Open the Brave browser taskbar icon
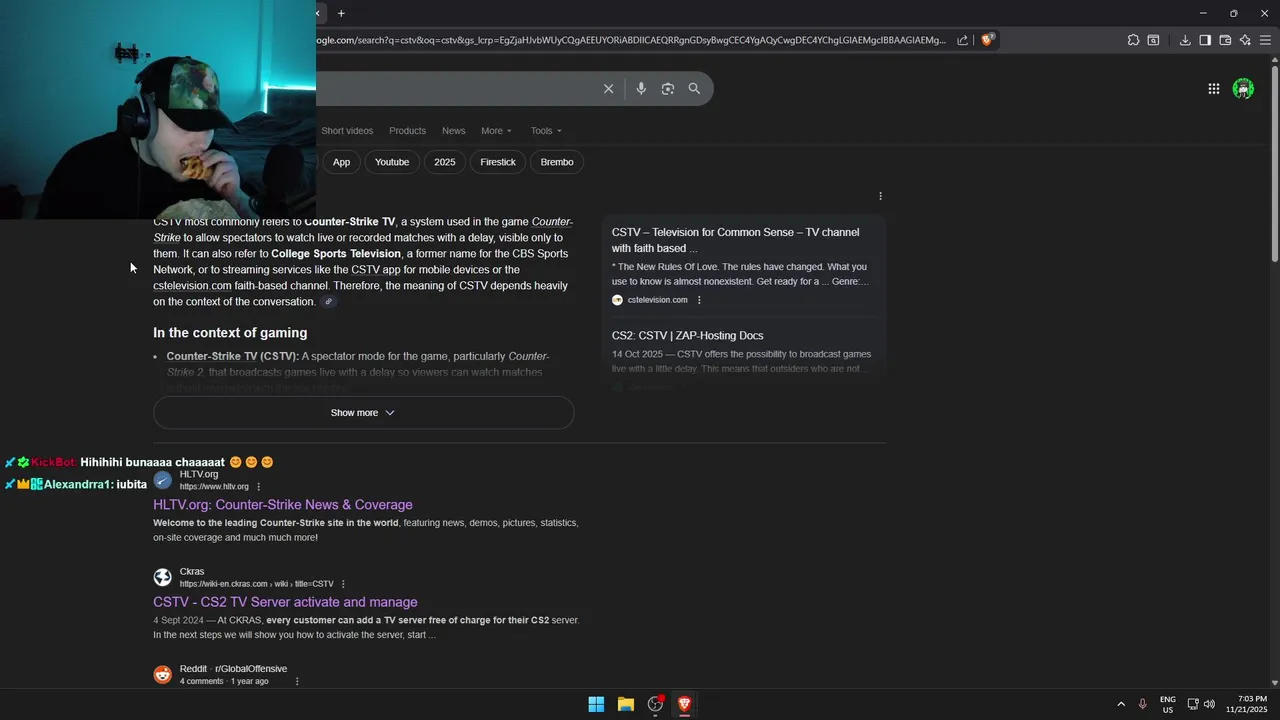 point(685,704)
